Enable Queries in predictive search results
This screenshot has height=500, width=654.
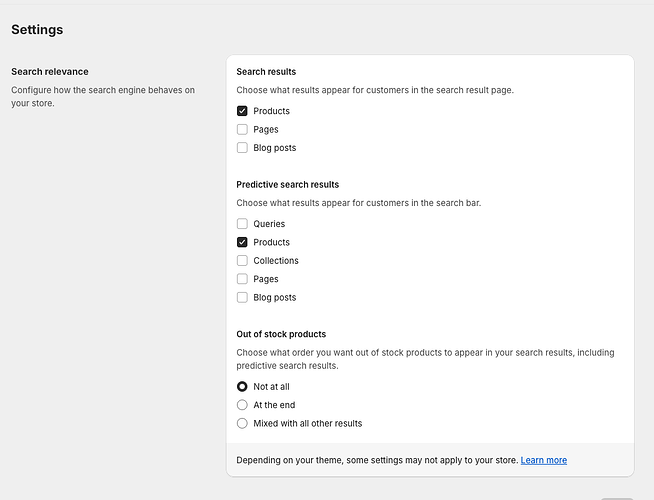pos(242,224)
